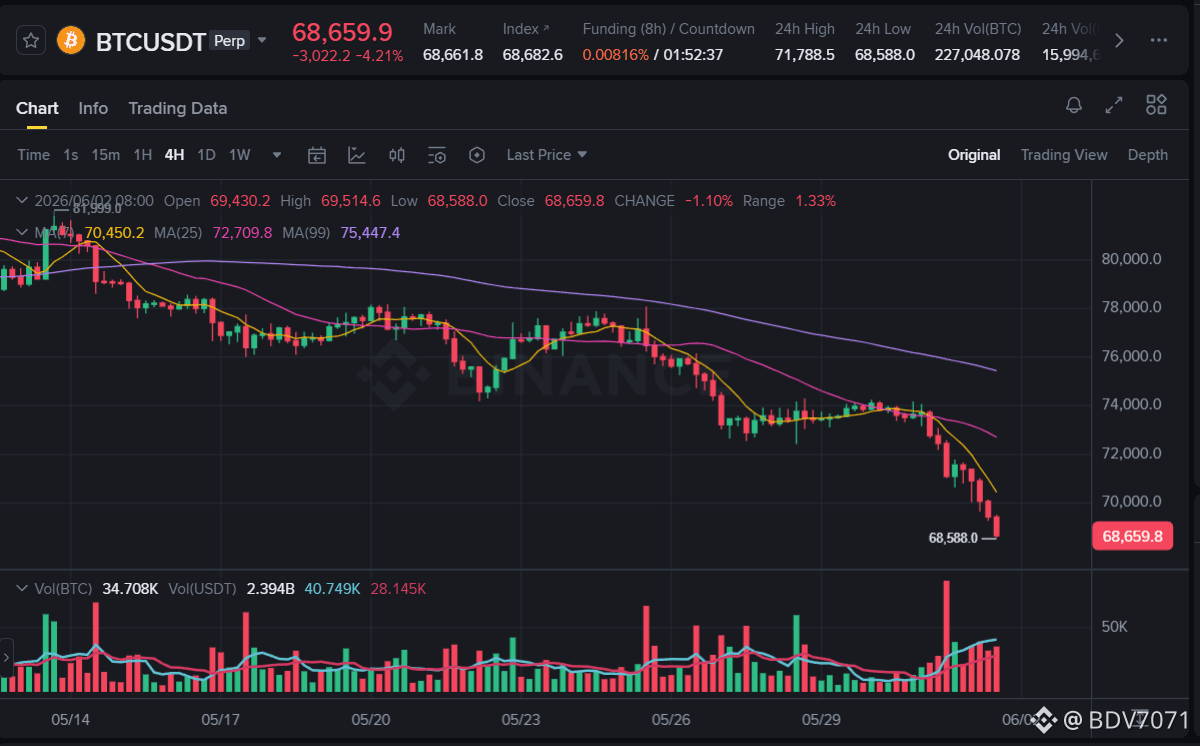
Task: Click the 24h Vol(BTC) value 227,048.078
Action: tap(977, 54)
